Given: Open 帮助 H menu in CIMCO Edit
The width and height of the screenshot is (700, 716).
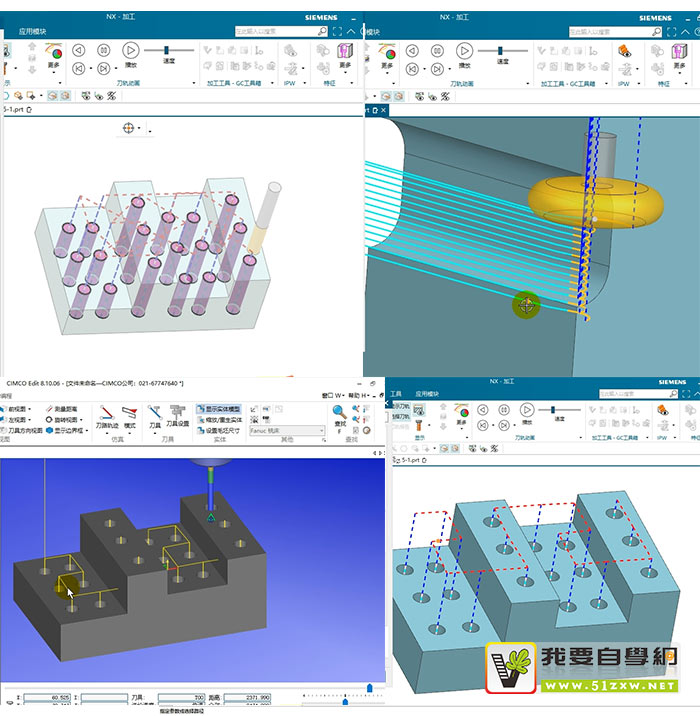Looking at the screenshot, I should 358,395.
